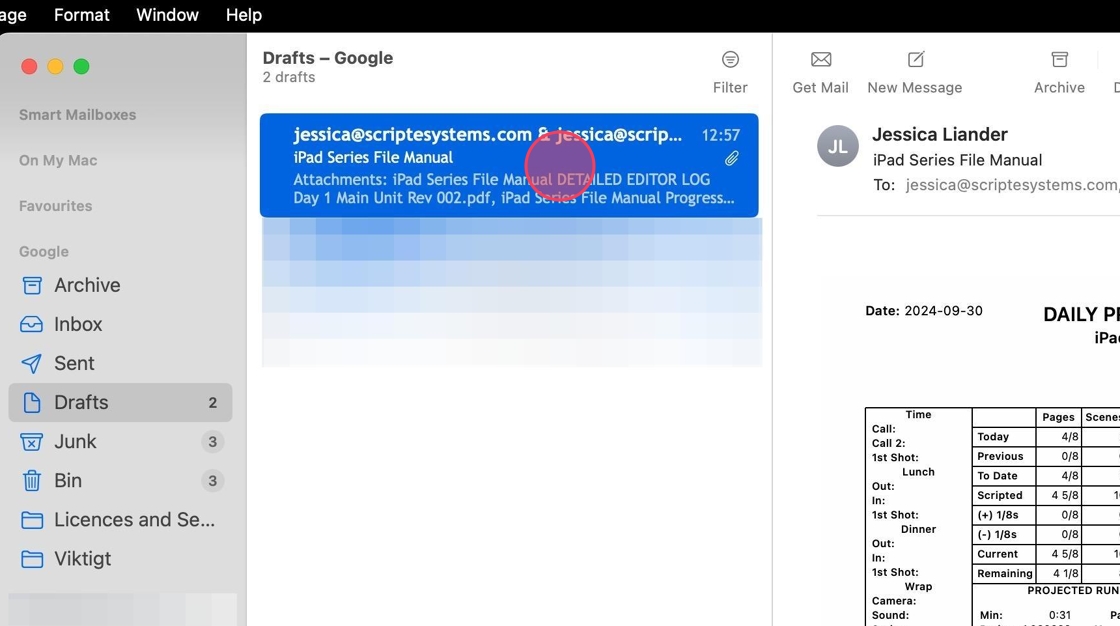Open the Sent mailbox
1120x626 pixels.
(x=120, y=363)
